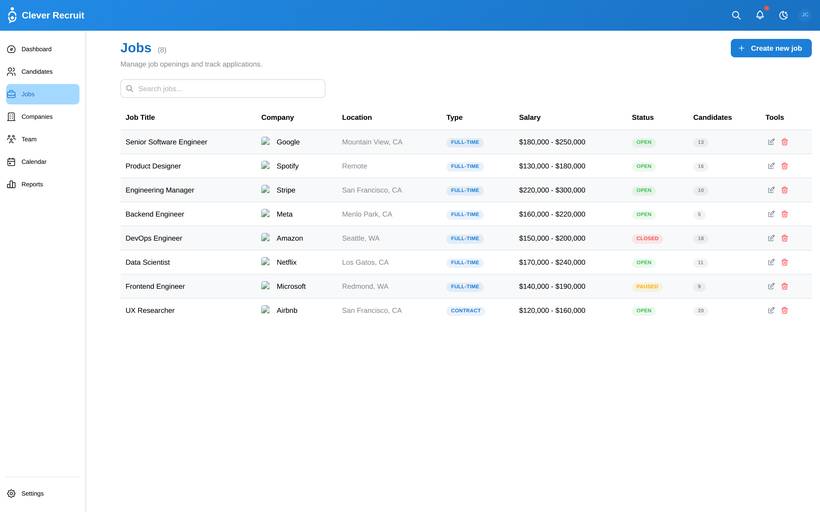The image size is (820, 512).
Task: Sort by Status column header
Action: (643, 117)
